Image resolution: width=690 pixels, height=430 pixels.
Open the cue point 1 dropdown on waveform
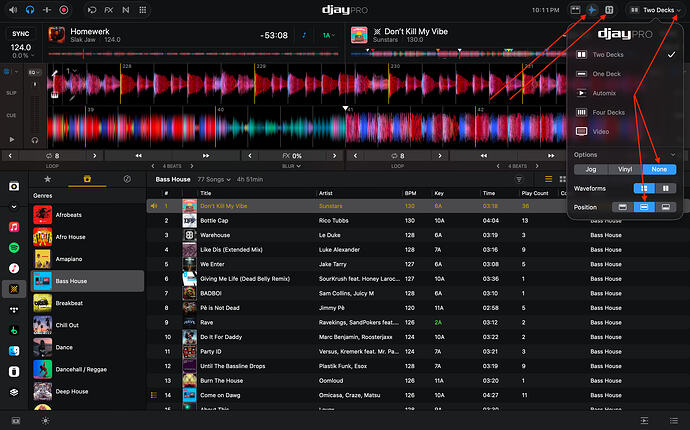tap(71, 70)
